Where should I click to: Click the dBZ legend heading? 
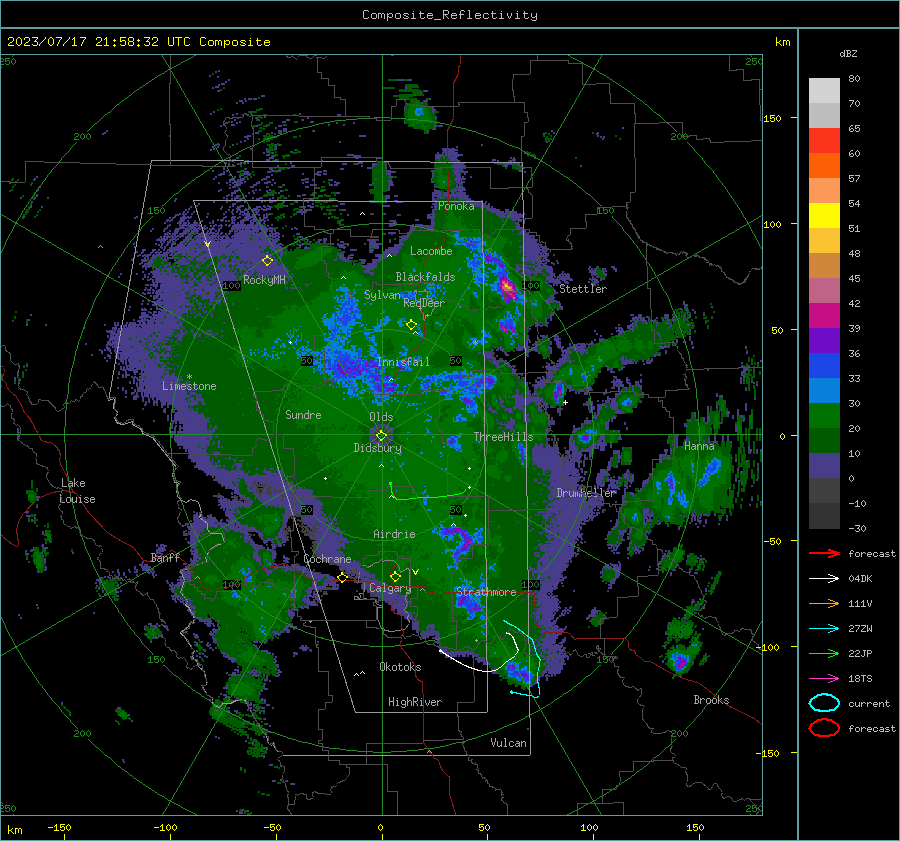point(848,54)
